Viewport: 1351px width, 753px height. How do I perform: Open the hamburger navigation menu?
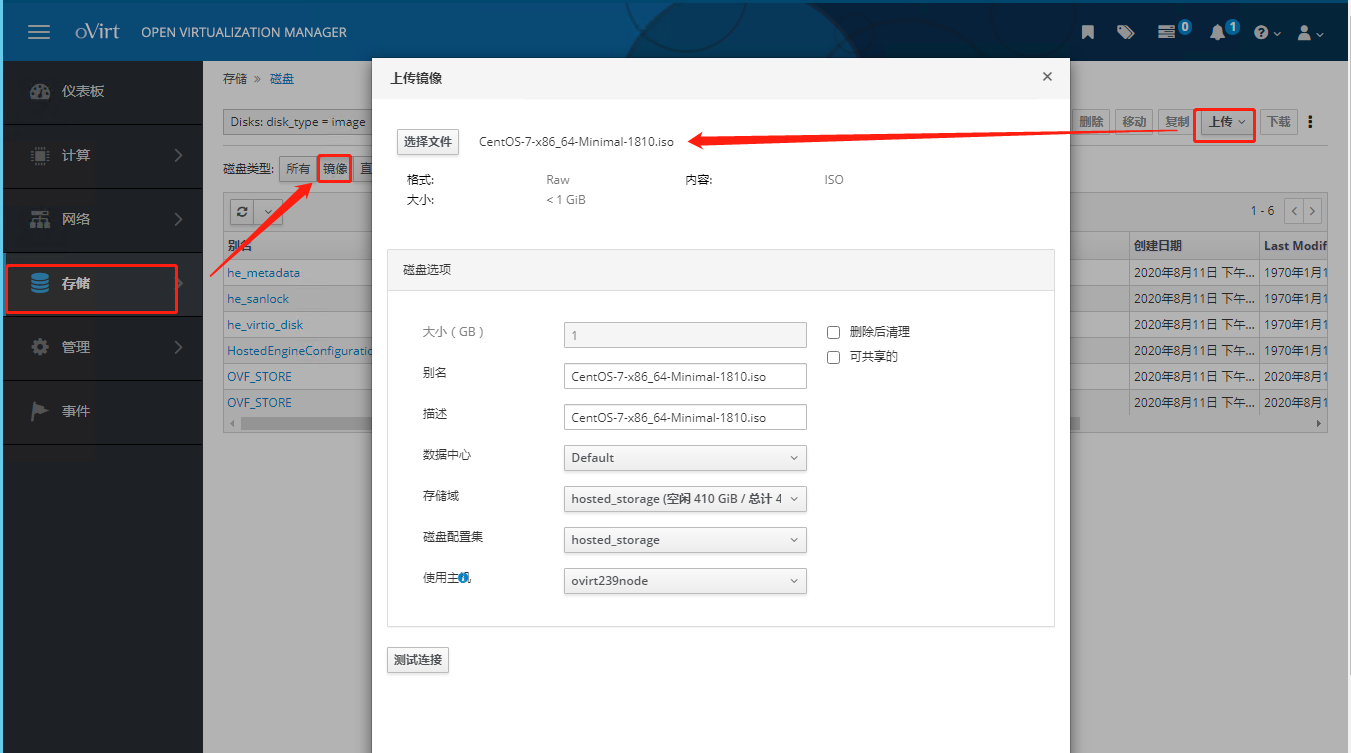[x=38, y=31]
